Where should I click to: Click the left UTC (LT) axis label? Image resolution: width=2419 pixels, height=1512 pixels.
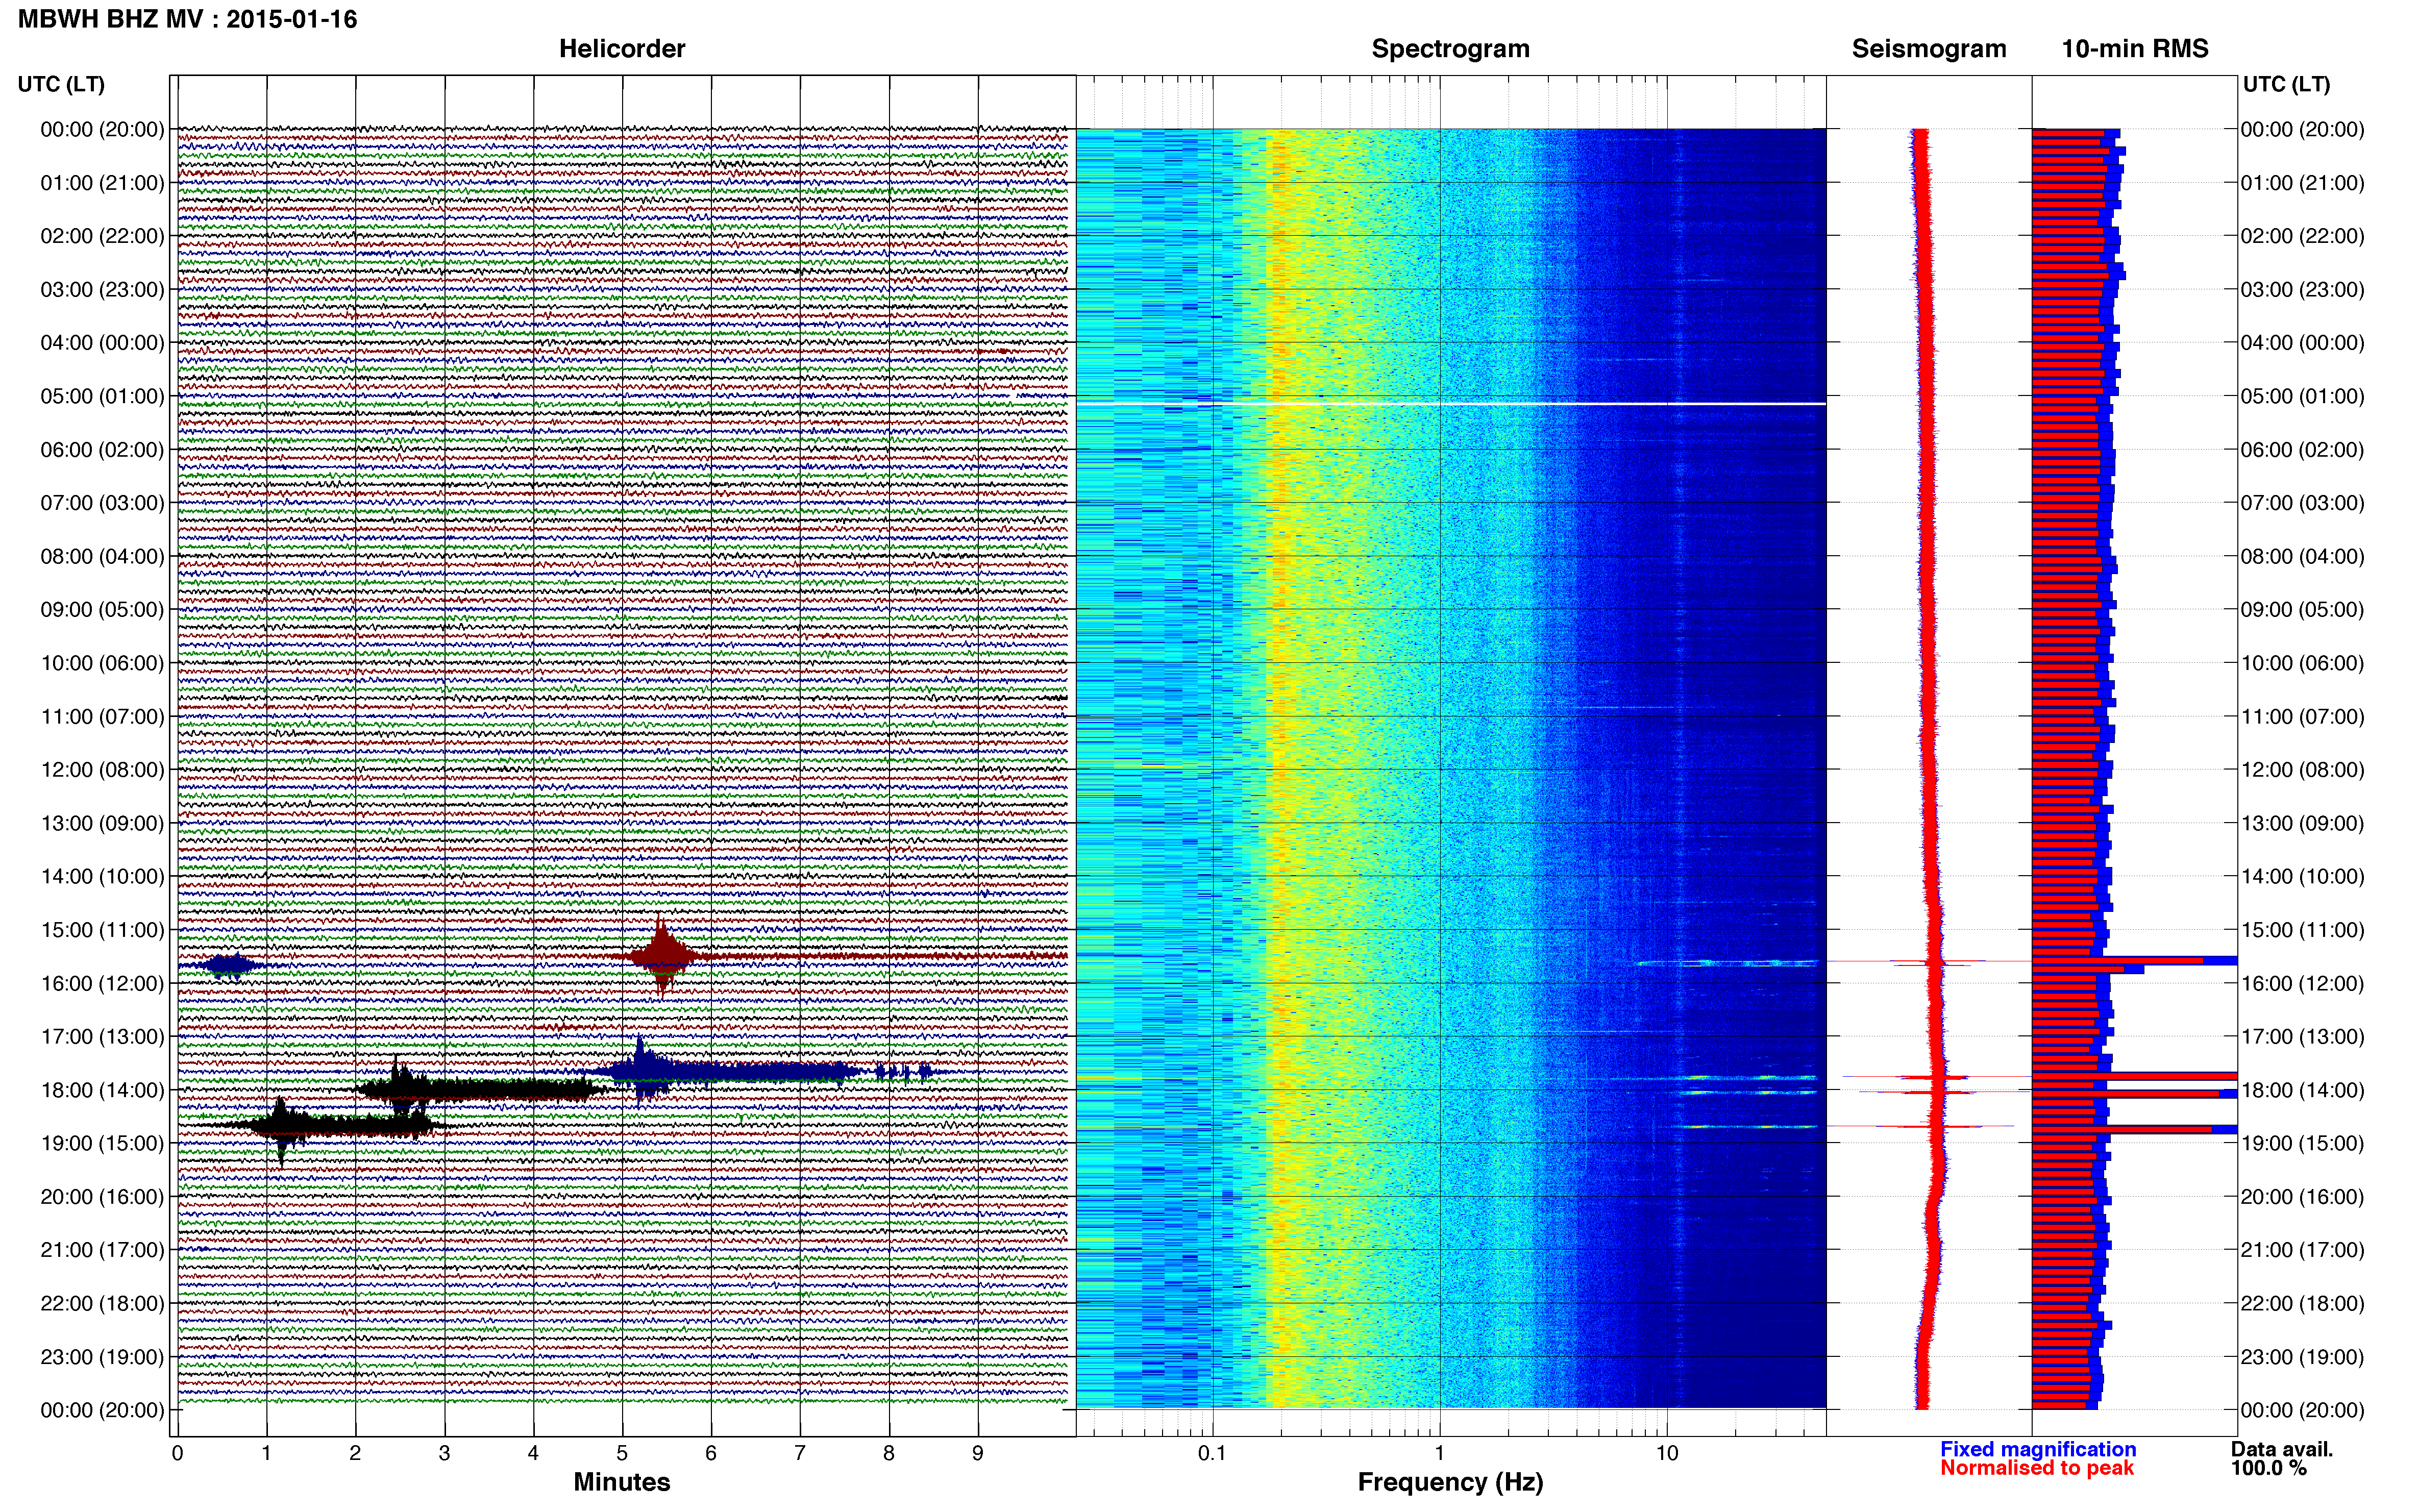click(x=61, y=84)
